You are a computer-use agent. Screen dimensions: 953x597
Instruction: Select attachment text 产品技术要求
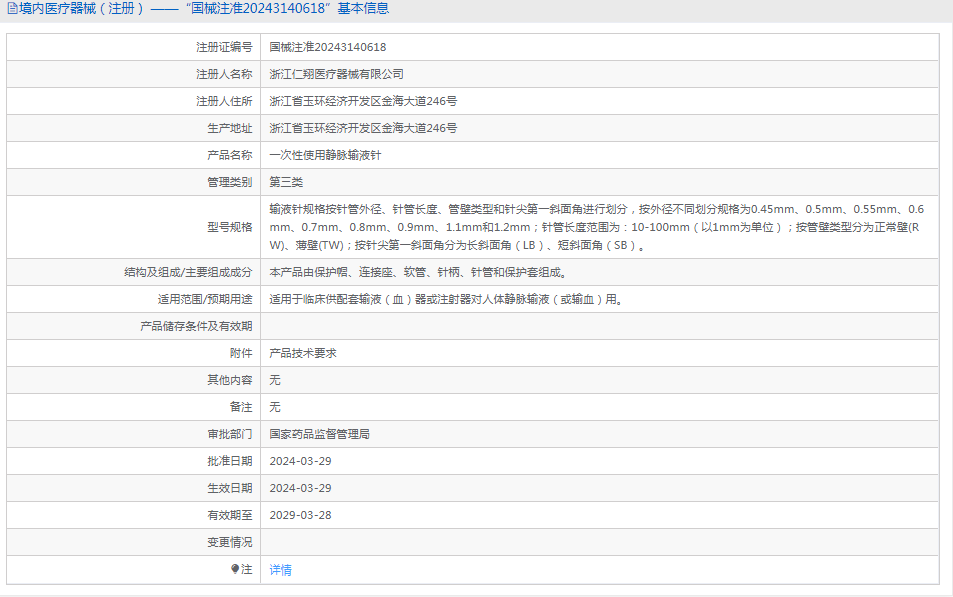coord(303,353)
